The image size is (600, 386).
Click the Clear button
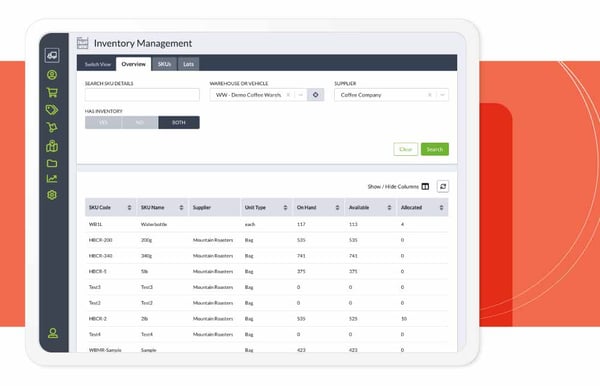(406, 149)
